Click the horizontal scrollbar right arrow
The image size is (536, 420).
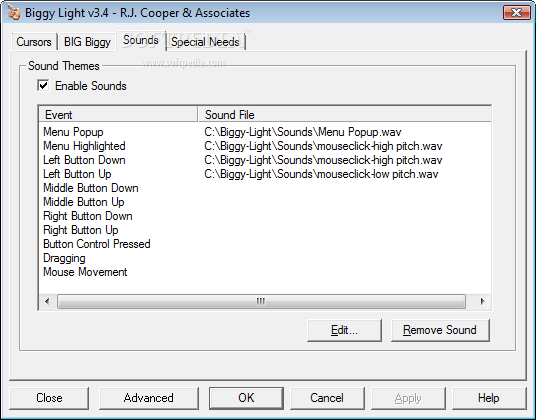[482, 301]
